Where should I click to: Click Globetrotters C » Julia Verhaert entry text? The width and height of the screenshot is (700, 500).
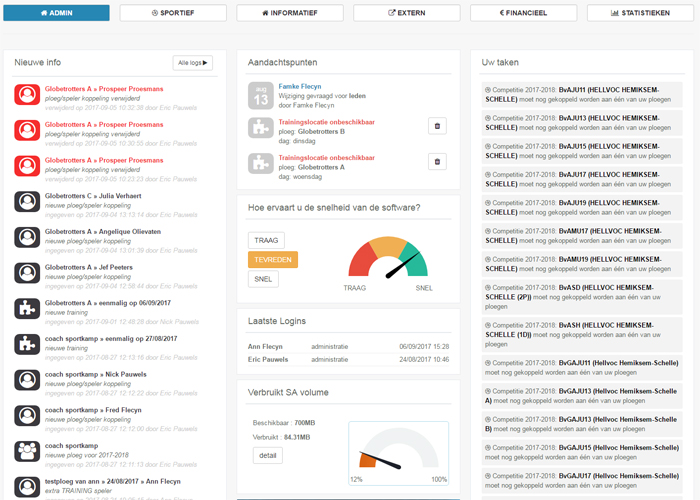pos(93,196)
